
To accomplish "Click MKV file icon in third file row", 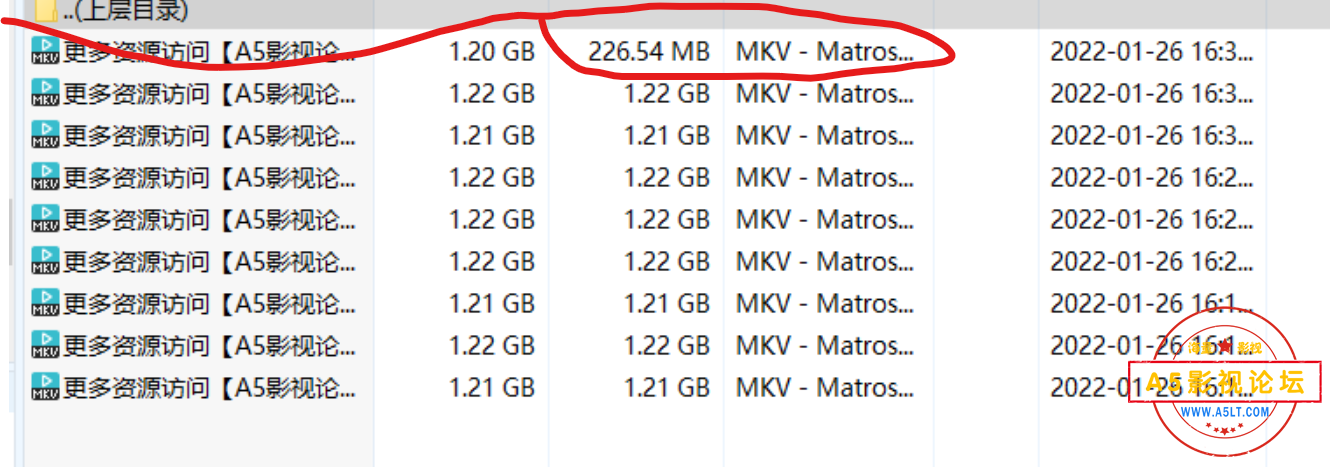I will [x=45, y=136].
